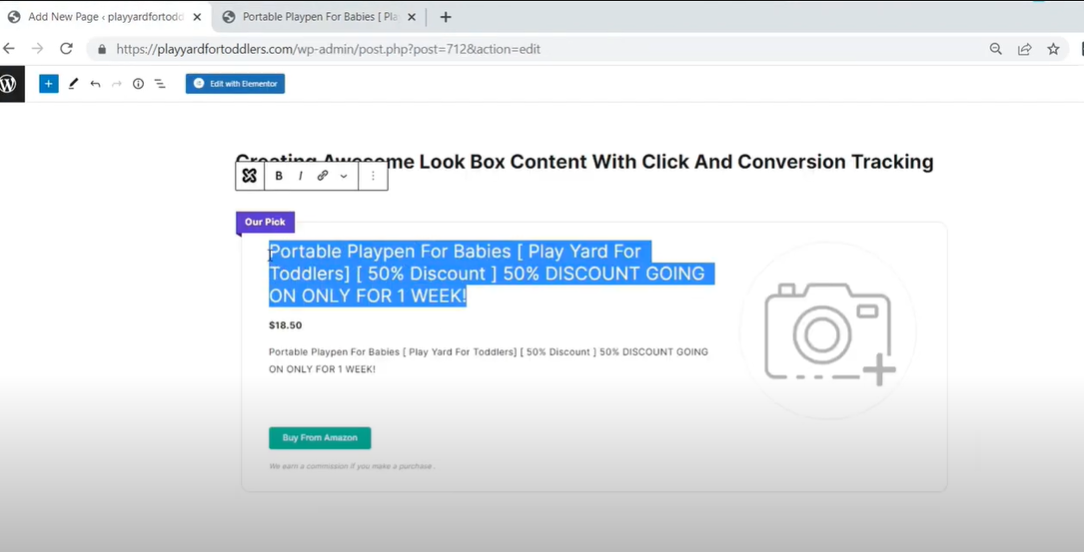
Task: Click the block type icon in block toolbar
Action: point(250,176)
